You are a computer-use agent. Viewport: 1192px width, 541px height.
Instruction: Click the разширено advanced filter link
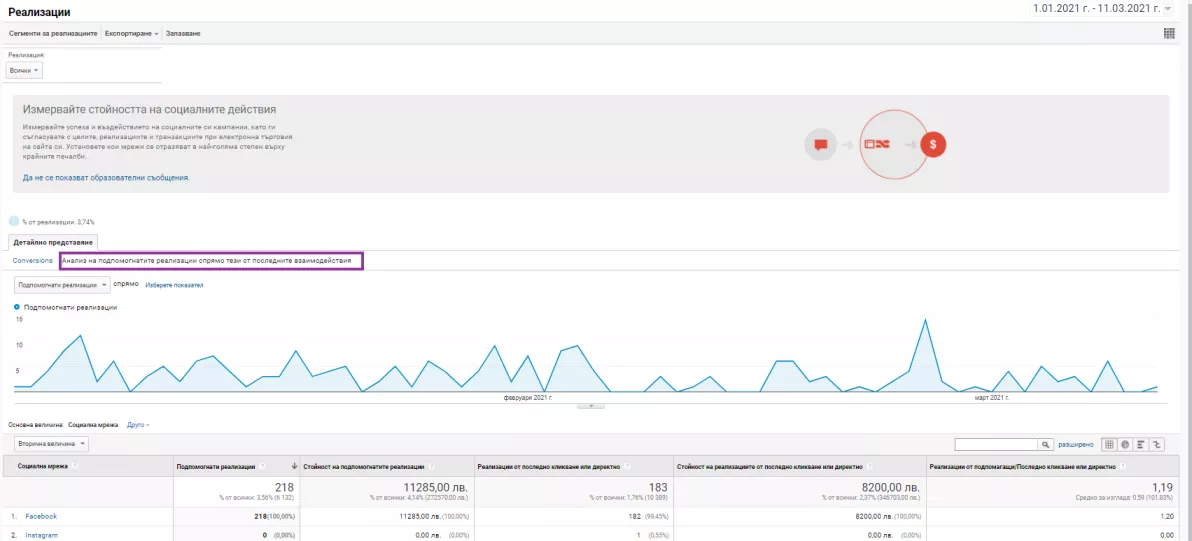click(1076, 445)
